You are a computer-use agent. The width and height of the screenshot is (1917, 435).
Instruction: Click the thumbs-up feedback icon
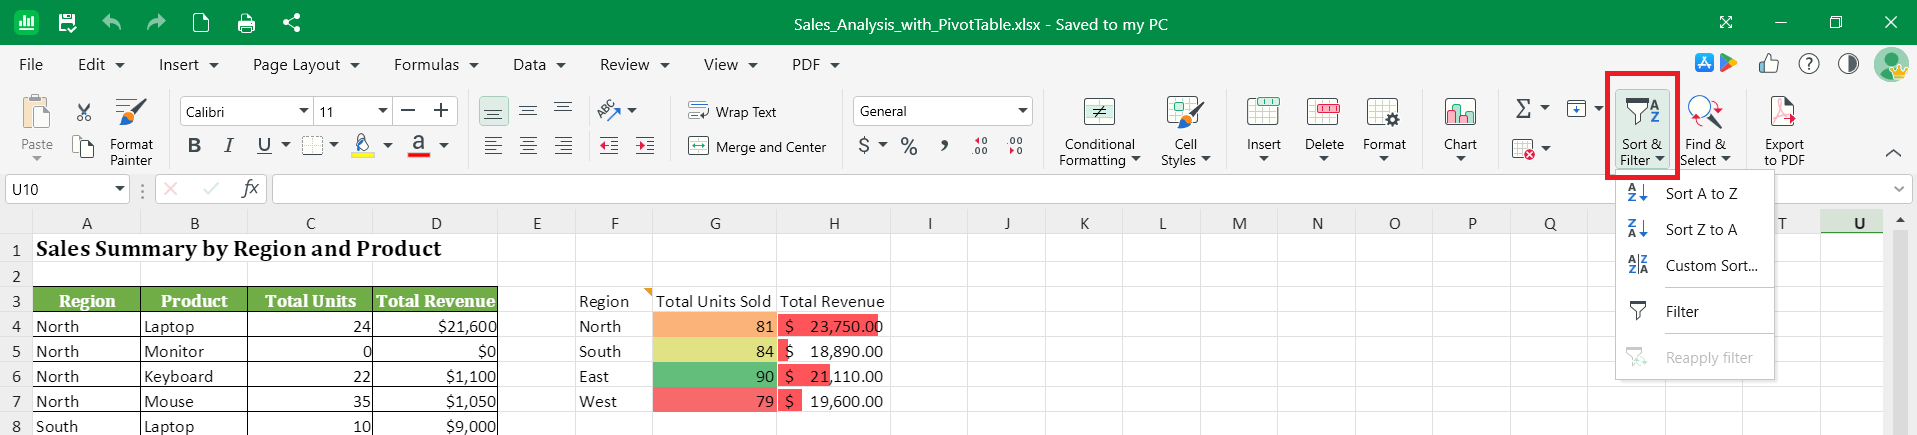[1769, 64]
